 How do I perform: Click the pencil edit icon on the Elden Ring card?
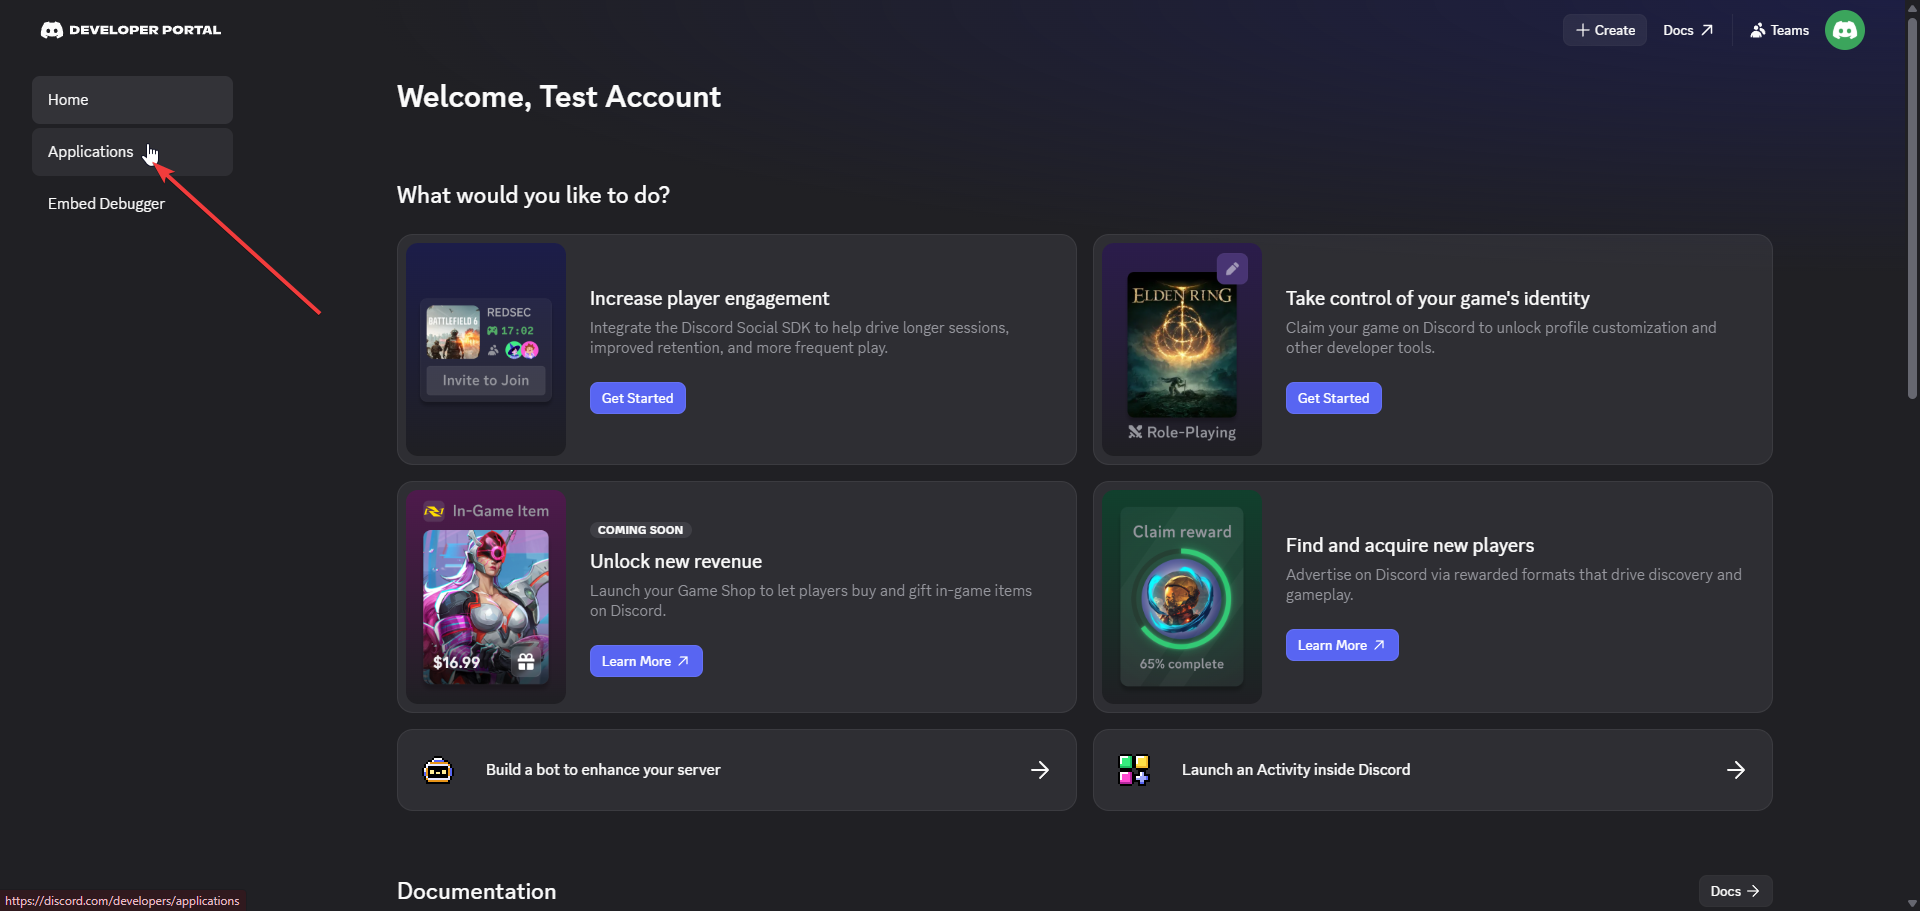pos(1232,268)
